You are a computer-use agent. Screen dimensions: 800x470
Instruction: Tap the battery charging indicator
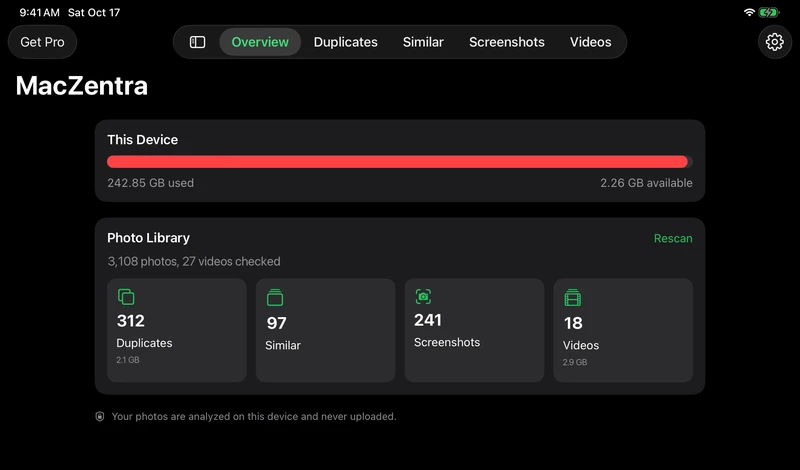768,12
